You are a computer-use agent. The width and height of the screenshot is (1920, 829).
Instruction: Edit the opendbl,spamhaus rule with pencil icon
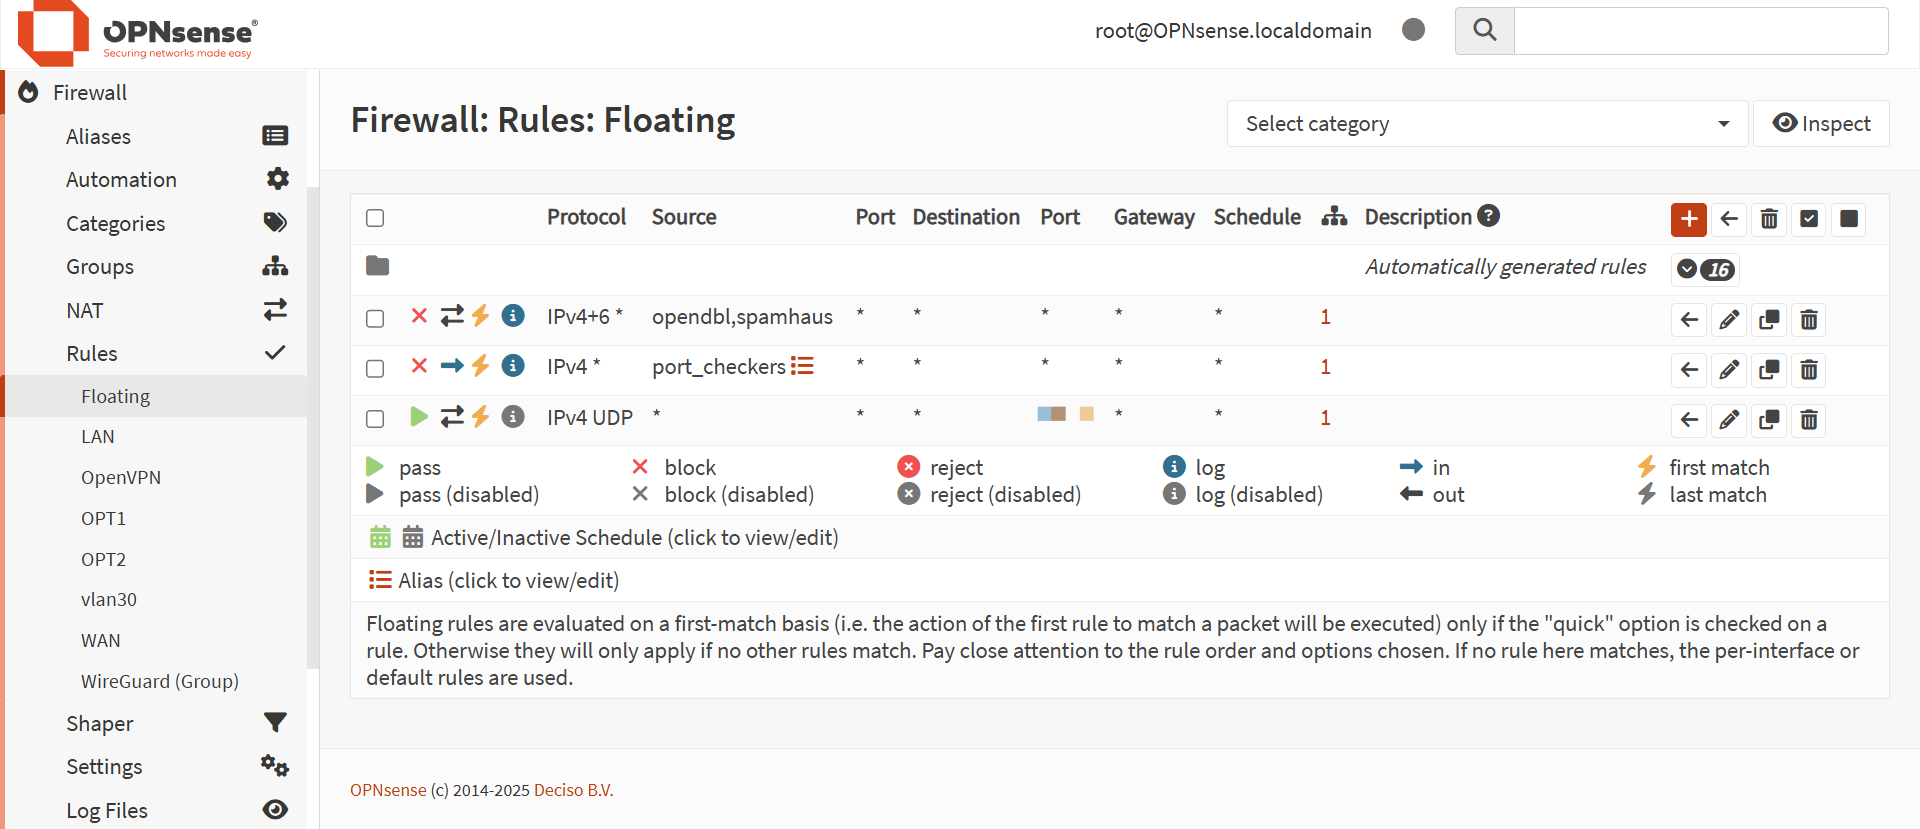pyautogui.click(x=1728, y=320)
